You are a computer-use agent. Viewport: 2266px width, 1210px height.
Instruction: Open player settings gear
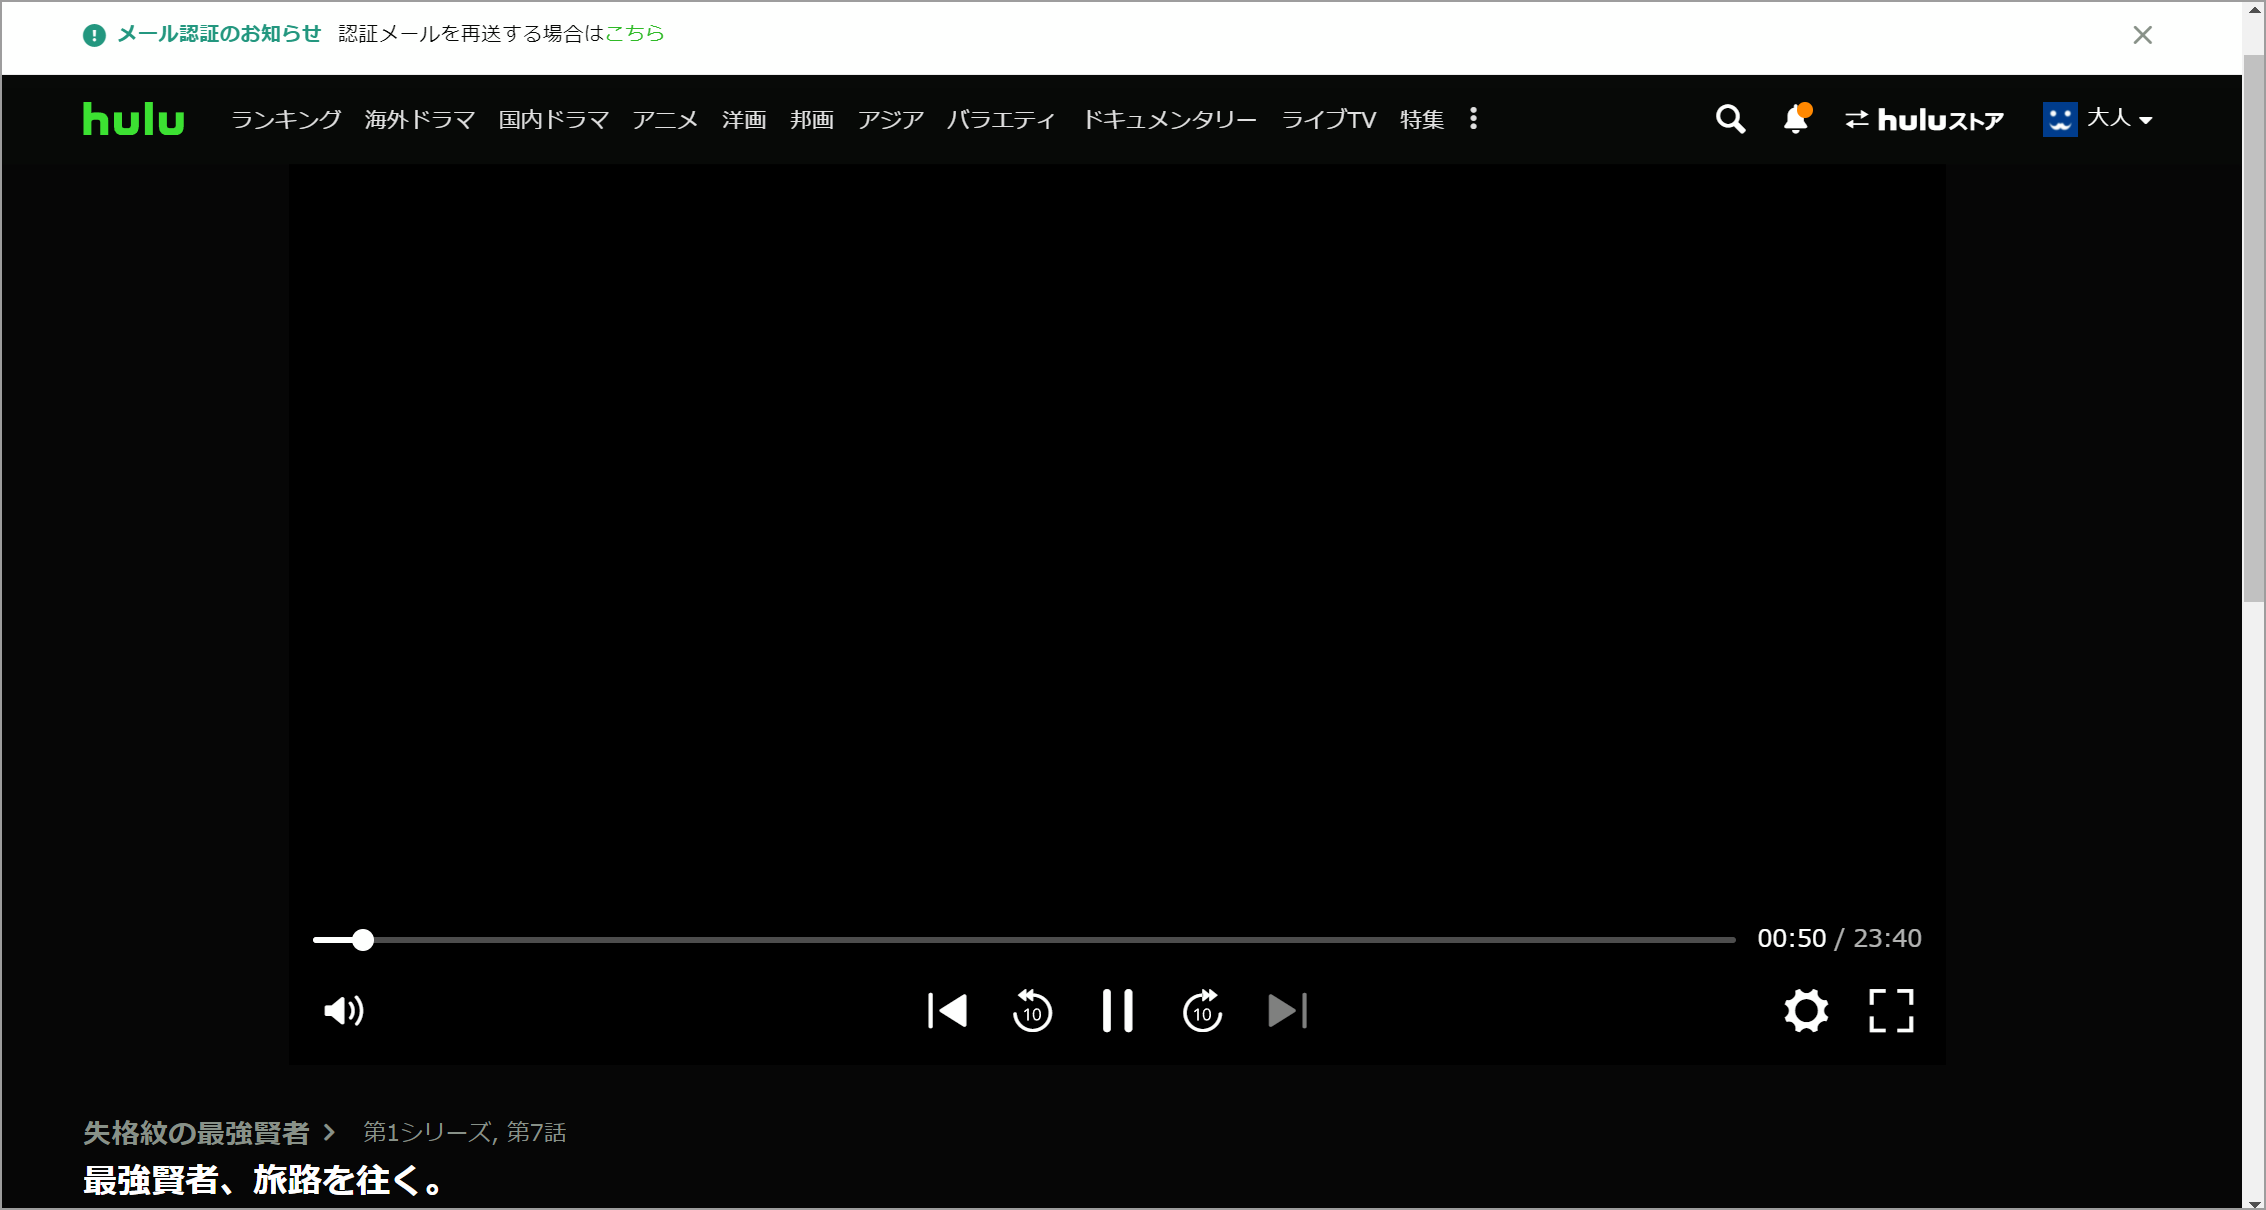[1806, 1011]
